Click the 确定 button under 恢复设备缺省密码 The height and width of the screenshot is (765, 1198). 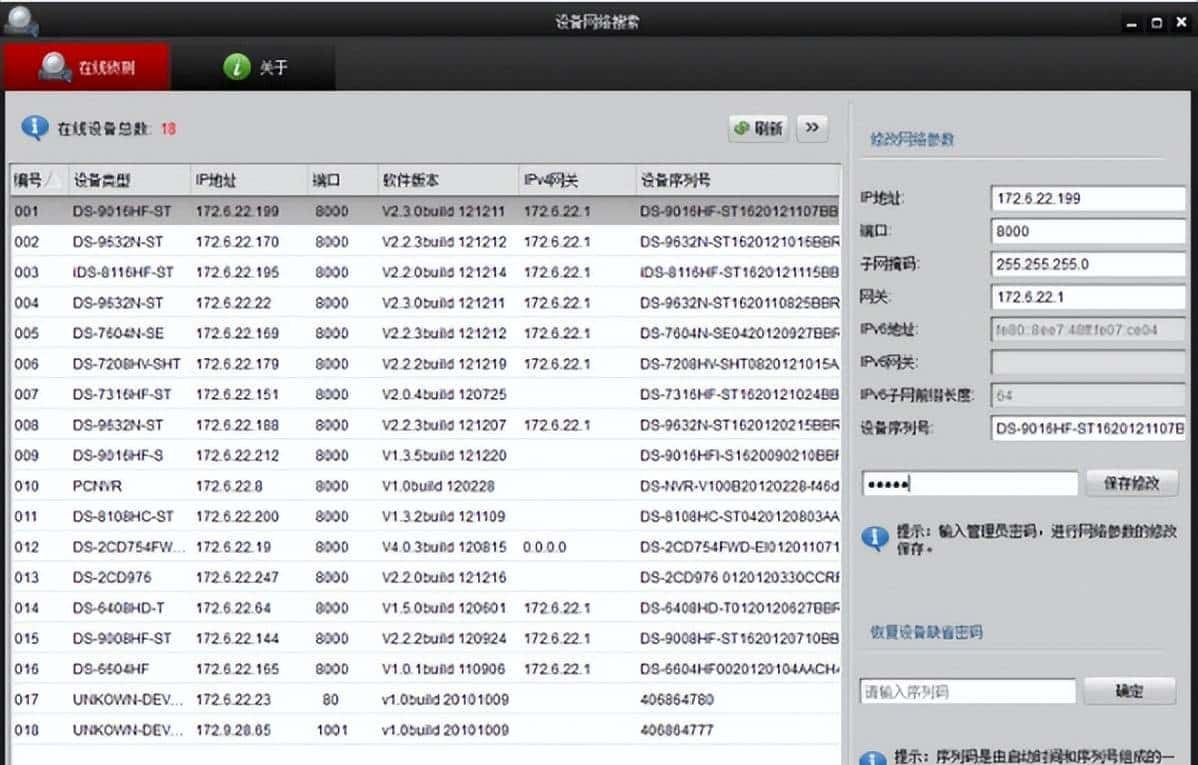(x=1129, y=690)
